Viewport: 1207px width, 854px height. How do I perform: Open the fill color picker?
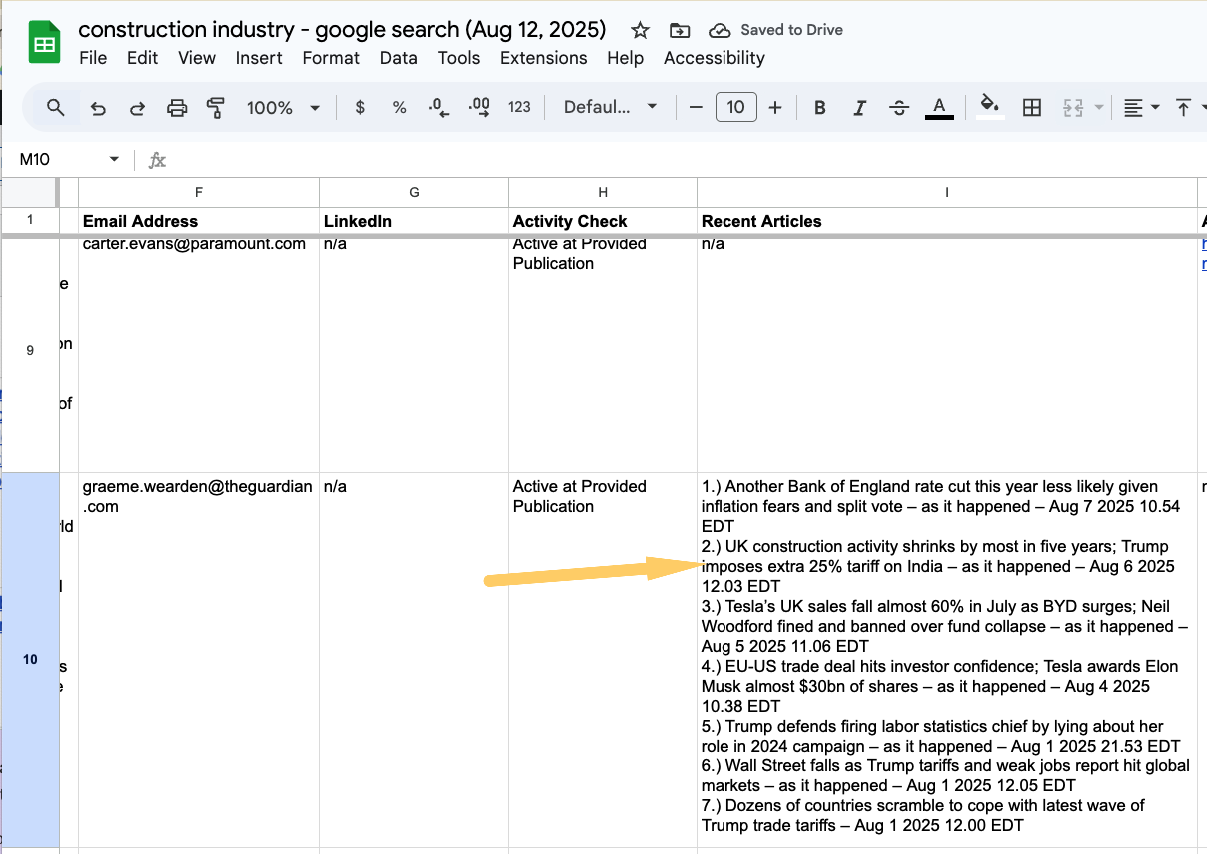tap(989, 106)
